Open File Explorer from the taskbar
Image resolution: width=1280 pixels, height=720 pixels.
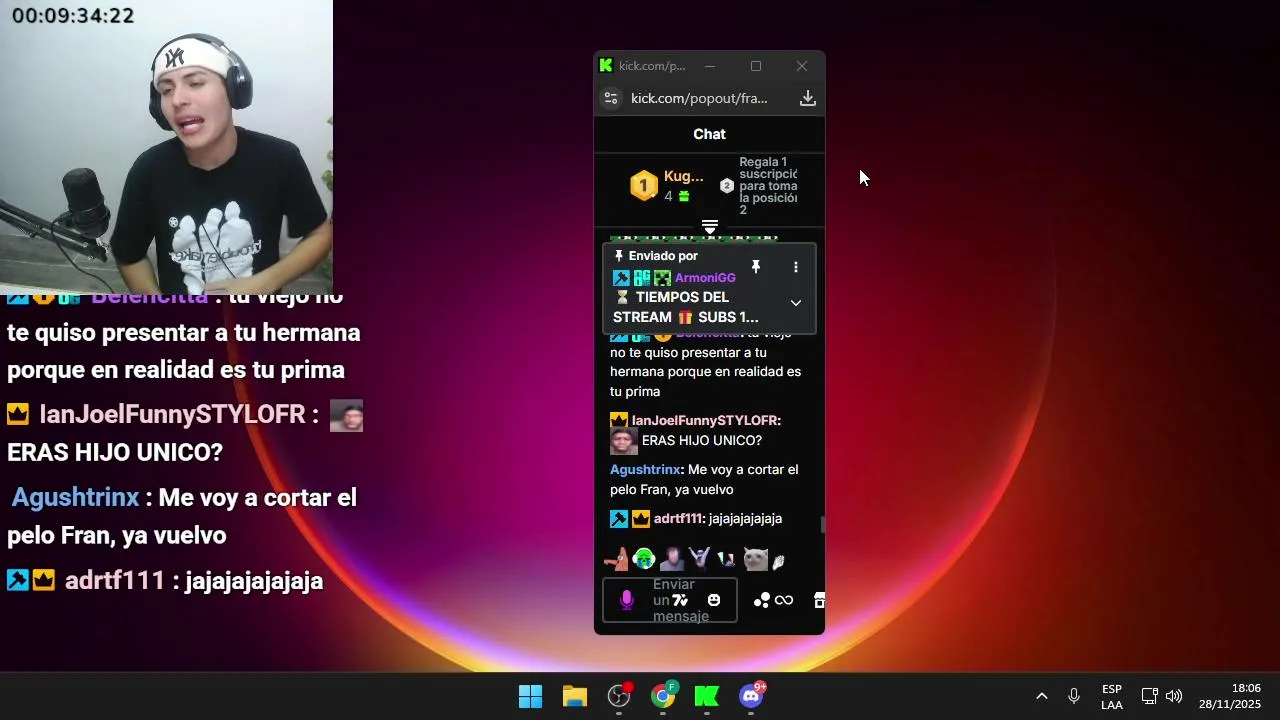pyautogui.click(x=574, y=696)
